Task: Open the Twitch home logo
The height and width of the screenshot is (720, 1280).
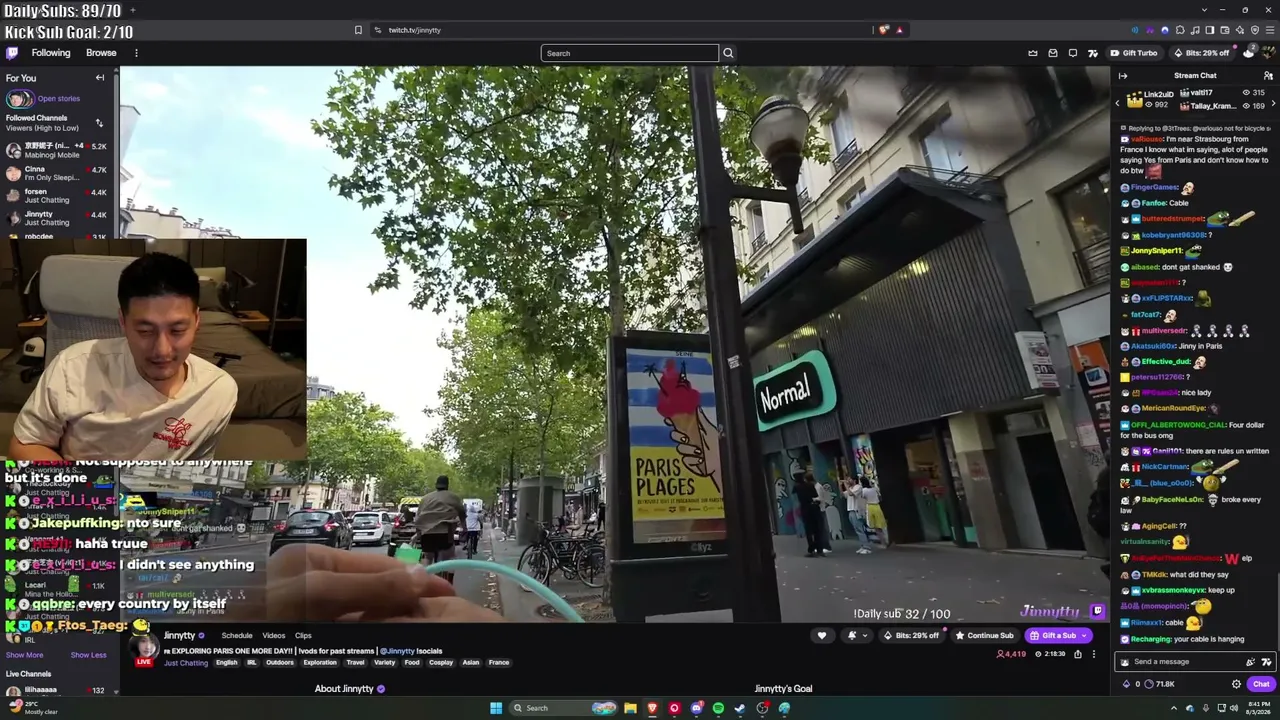Action: pos(12,53)
